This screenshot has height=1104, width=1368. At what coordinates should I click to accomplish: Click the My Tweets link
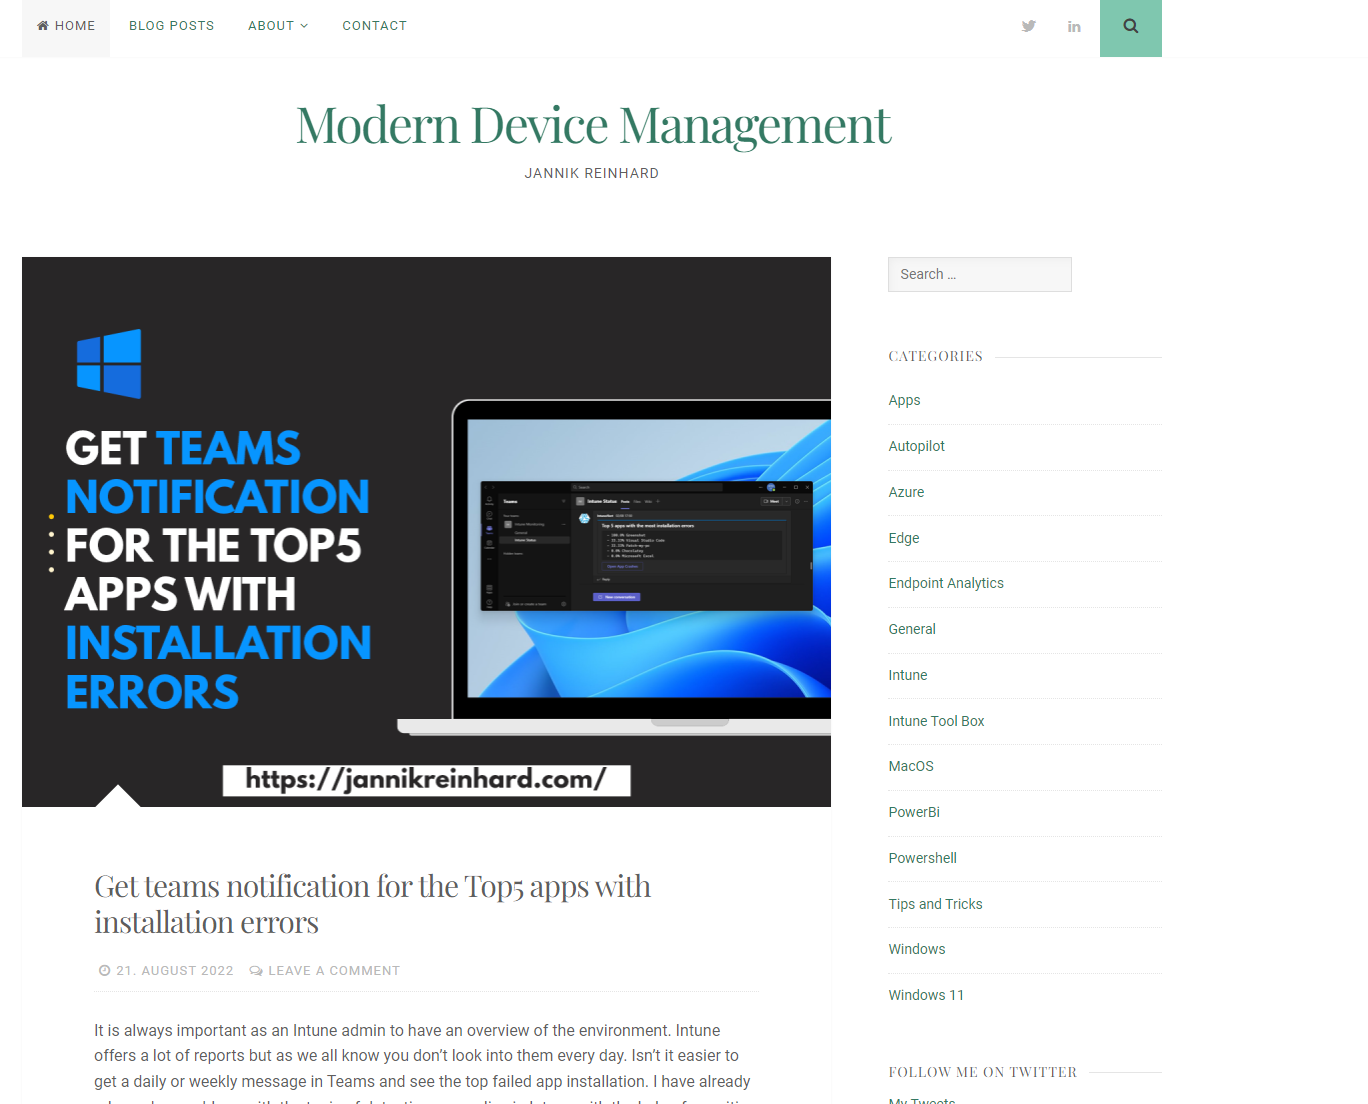point(921,1100)
